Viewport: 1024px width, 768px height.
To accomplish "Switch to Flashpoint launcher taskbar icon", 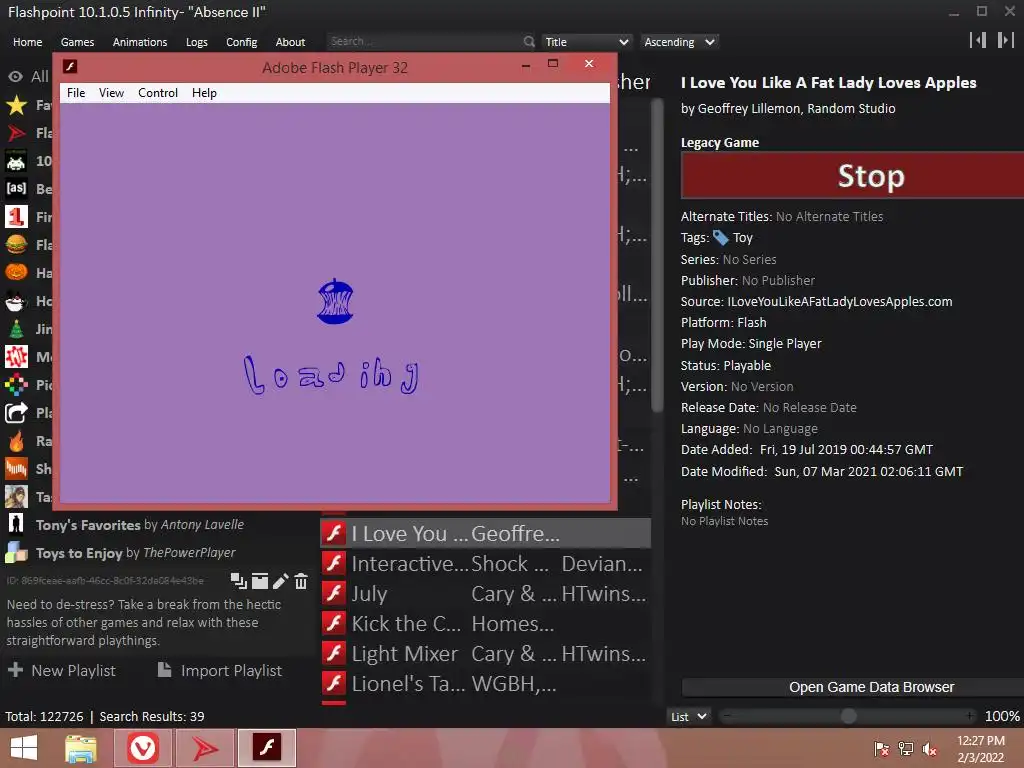I will click(204, 748).
